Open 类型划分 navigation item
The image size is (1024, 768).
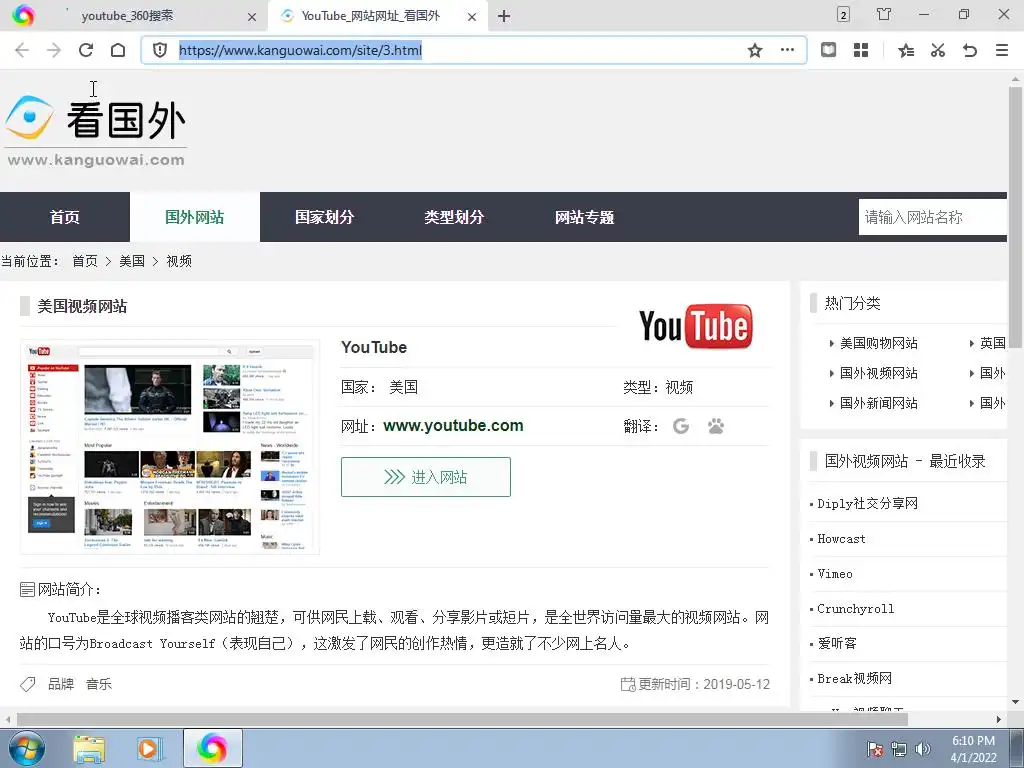coord(454,217)
